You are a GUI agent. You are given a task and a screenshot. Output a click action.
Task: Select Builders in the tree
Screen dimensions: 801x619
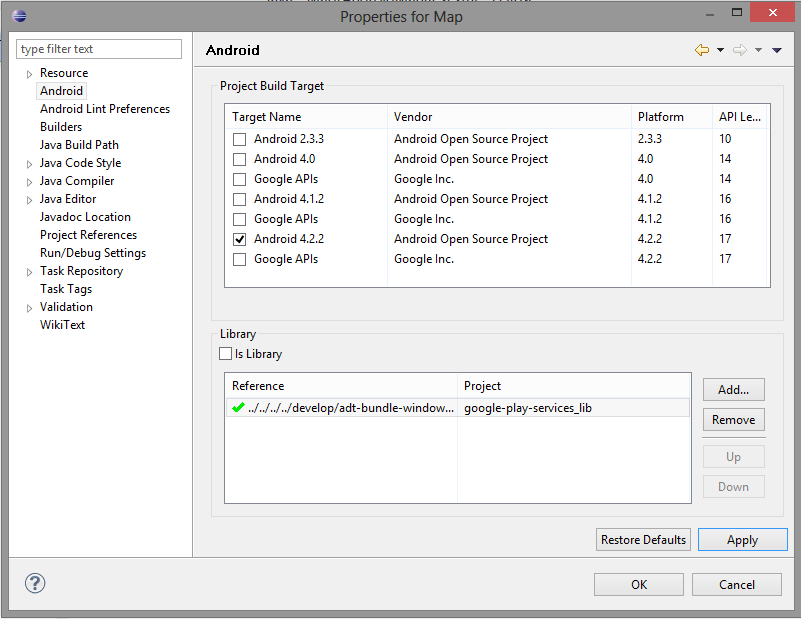(61, 127)
